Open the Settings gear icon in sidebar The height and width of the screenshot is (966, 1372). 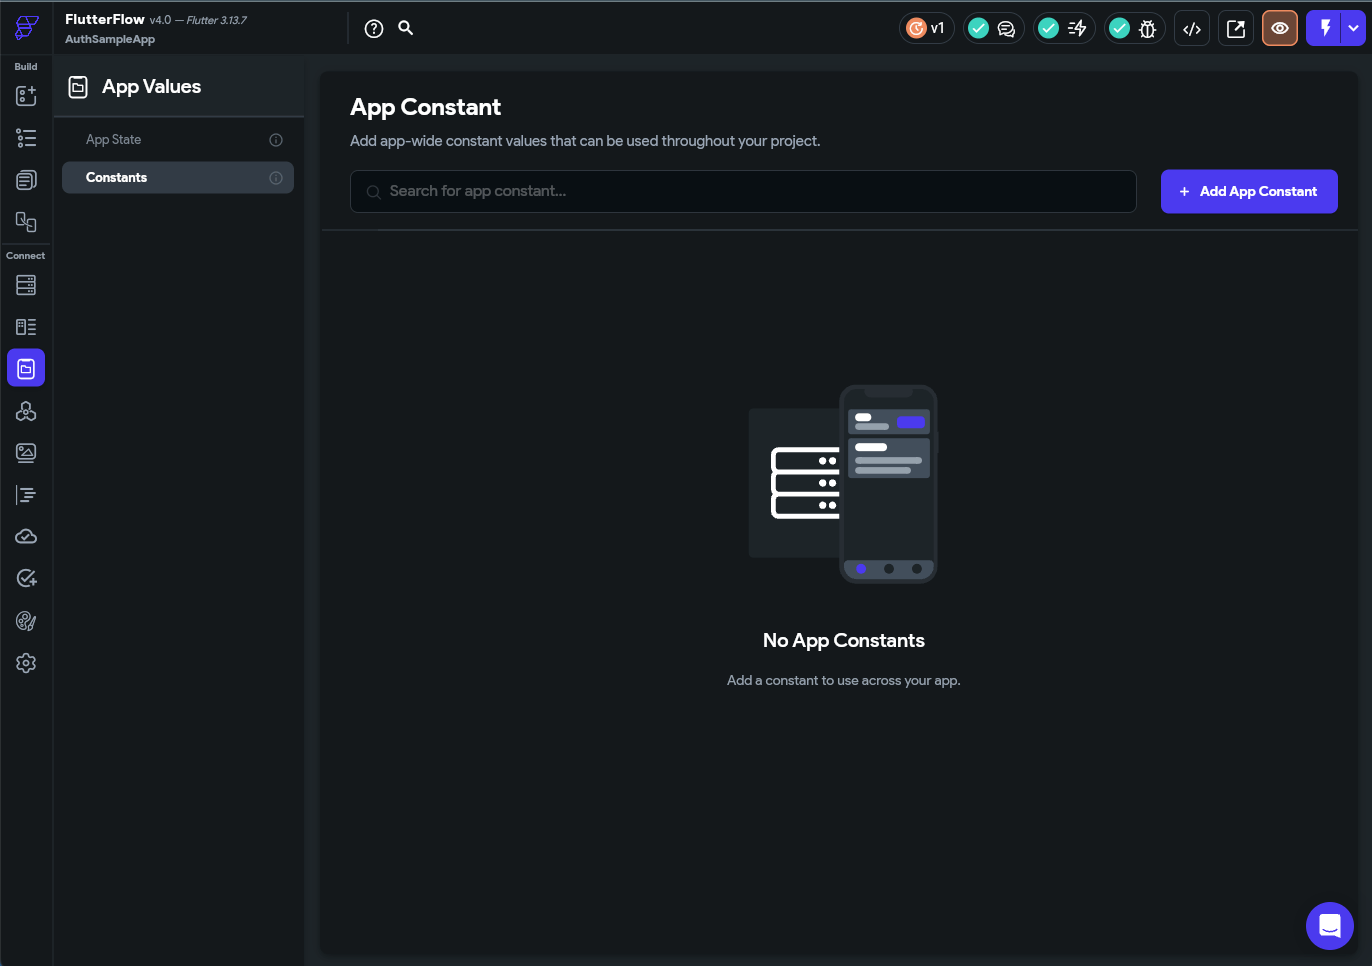(26, 663)
